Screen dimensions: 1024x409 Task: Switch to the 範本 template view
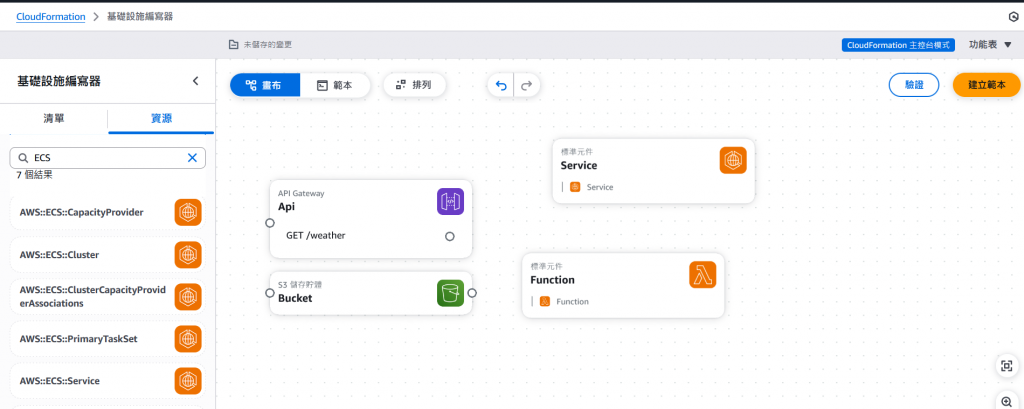click(x=335, y=85)
